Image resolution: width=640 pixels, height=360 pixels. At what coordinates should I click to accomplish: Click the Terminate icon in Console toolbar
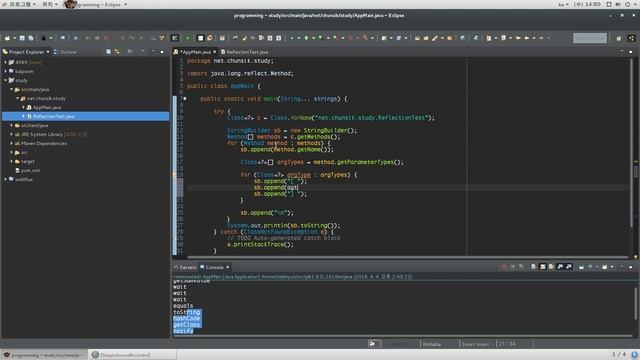504,267
